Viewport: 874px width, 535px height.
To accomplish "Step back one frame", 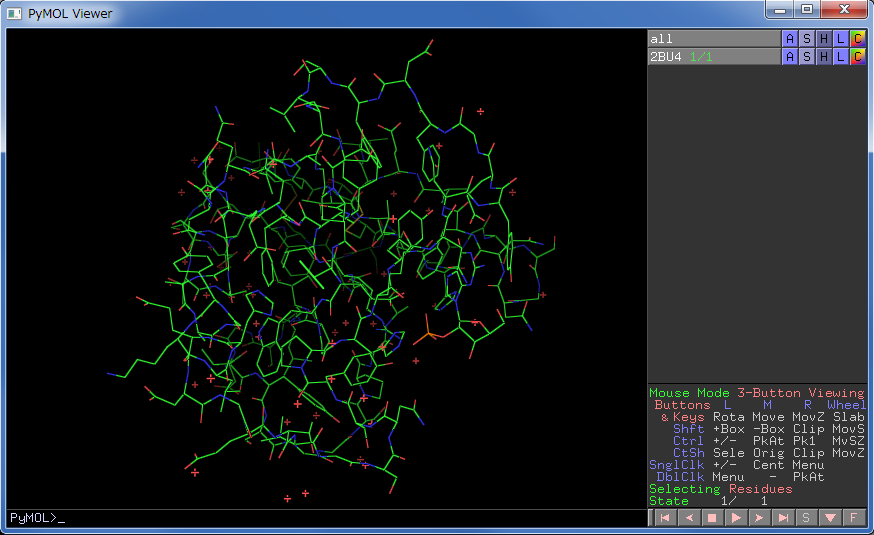I will pos(688,518).
